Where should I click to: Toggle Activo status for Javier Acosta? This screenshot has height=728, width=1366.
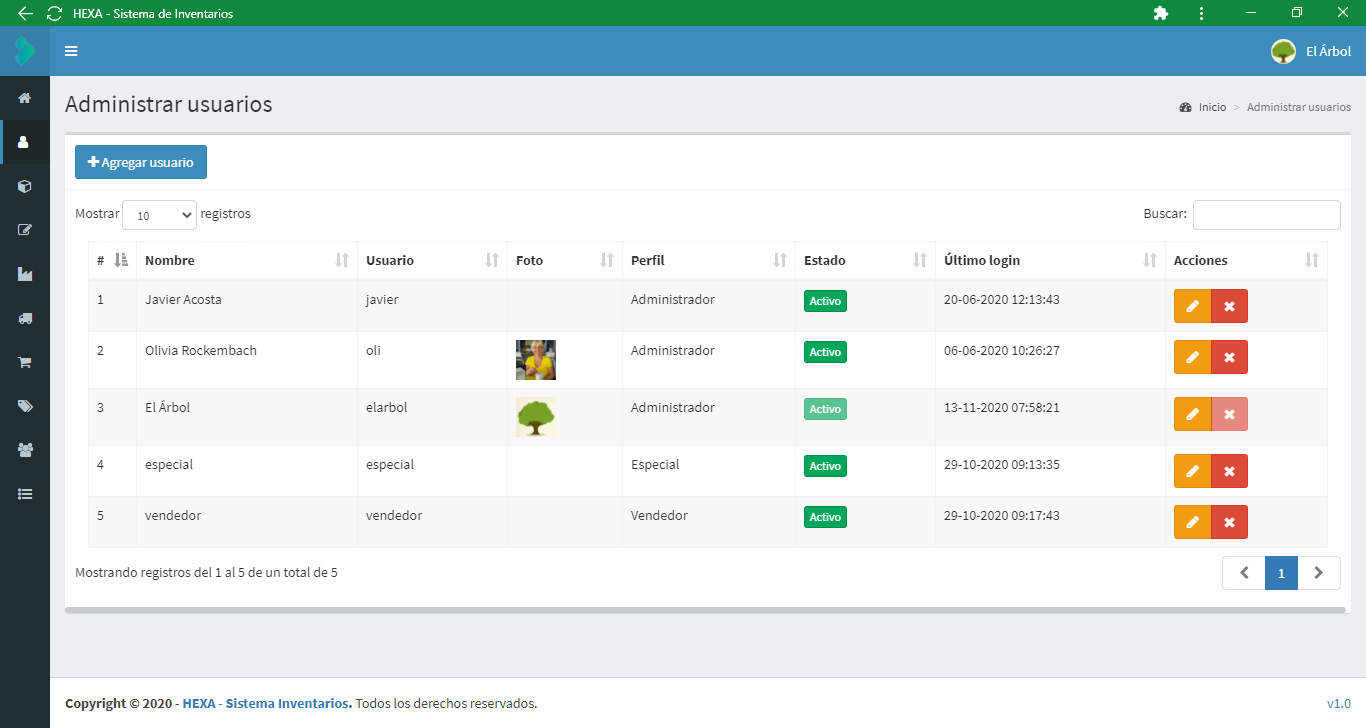click(825, 301)
